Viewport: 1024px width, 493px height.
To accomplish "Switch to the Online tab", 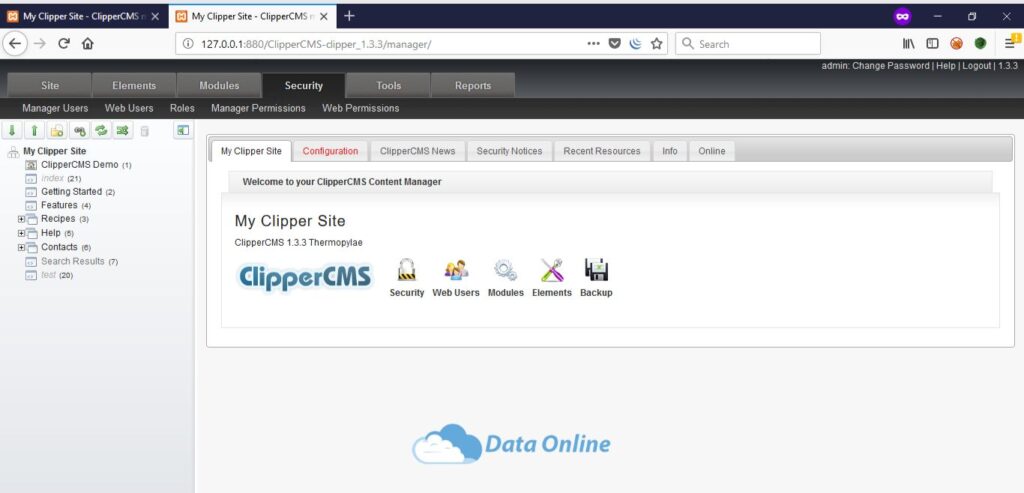I will [x=711, y=151].
